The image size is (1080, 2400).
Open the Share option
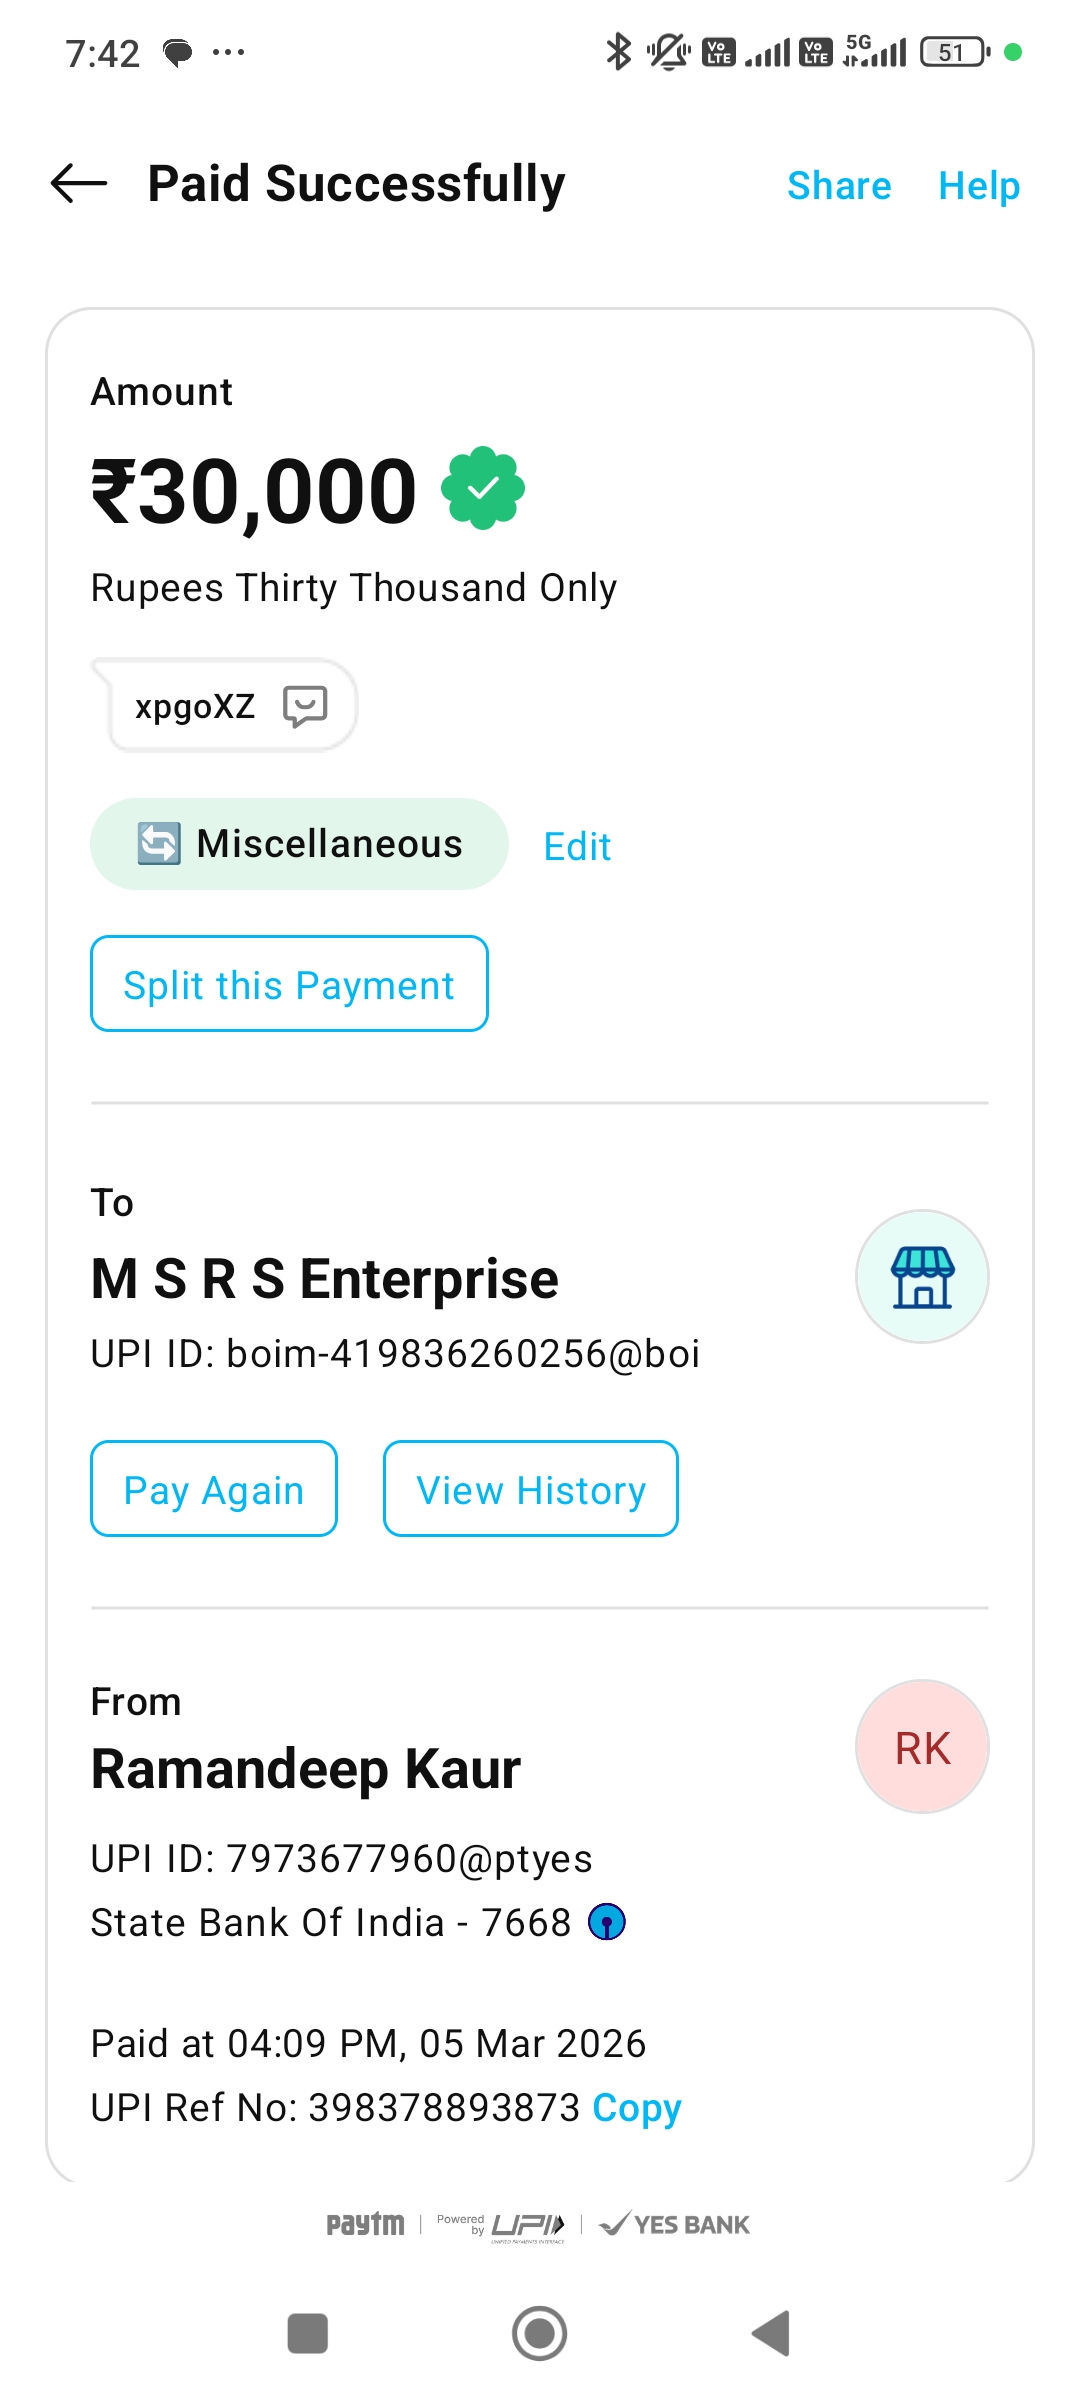(x=839, y=186)
